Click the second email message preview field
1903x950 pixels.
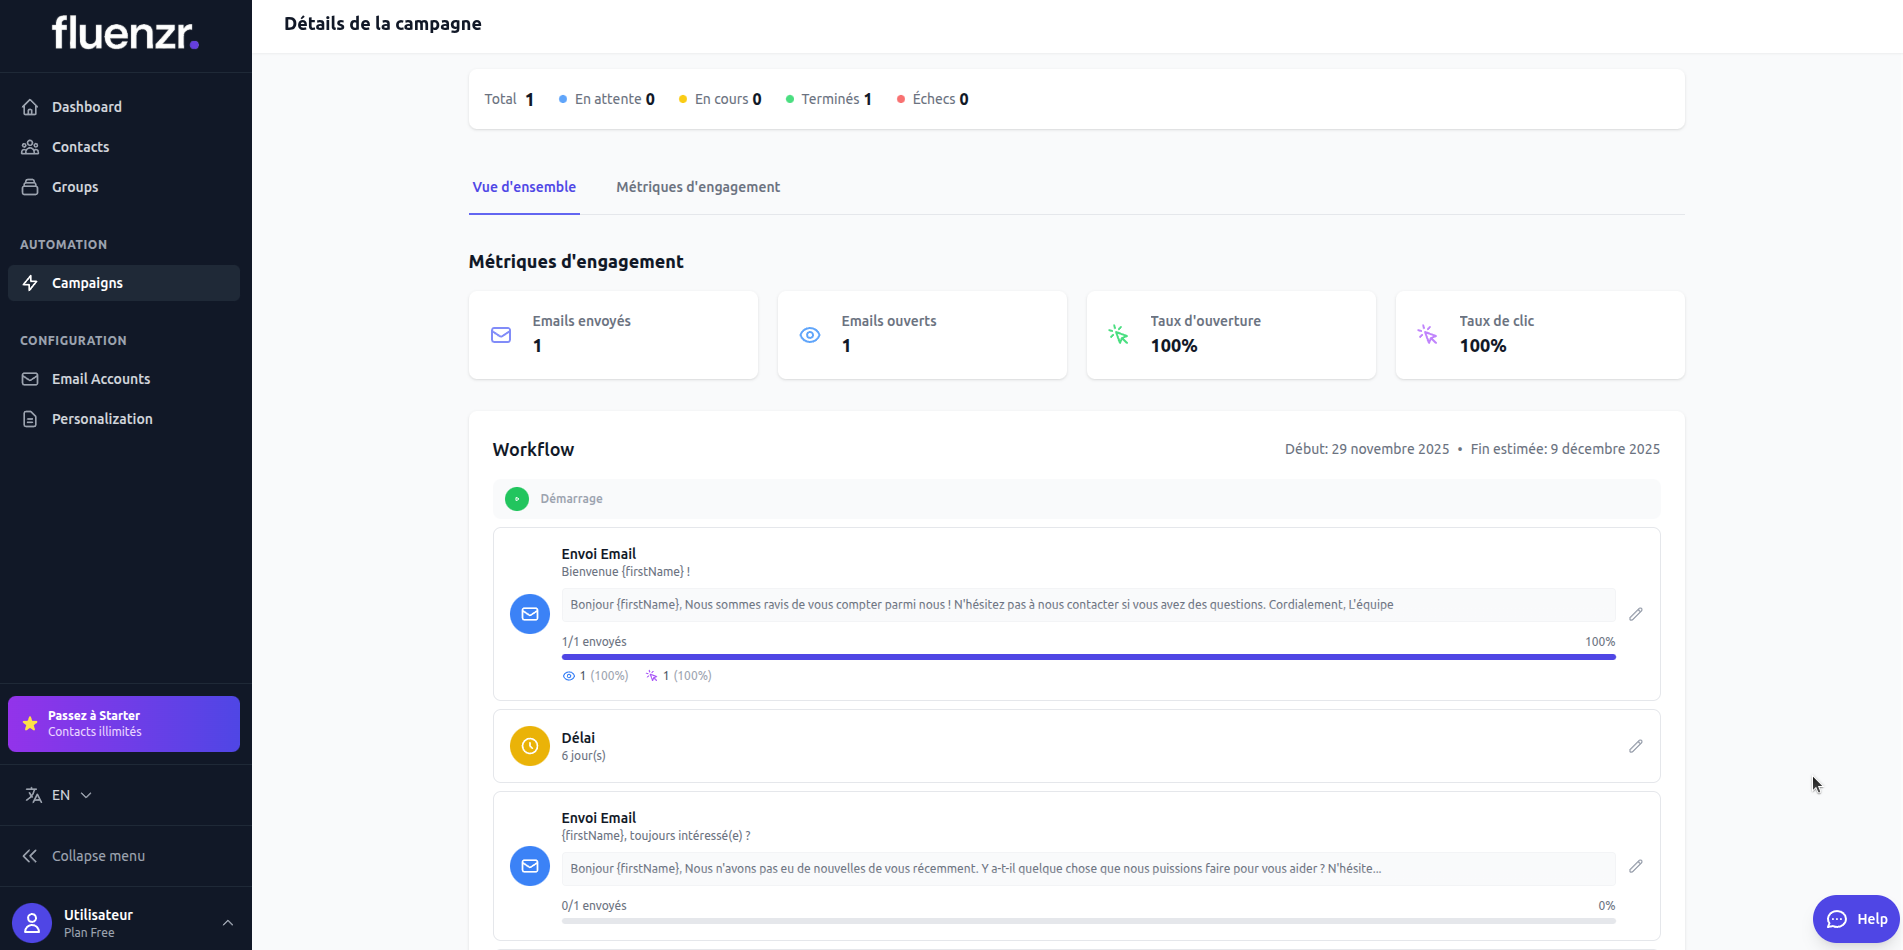[x=1088, y=868]
